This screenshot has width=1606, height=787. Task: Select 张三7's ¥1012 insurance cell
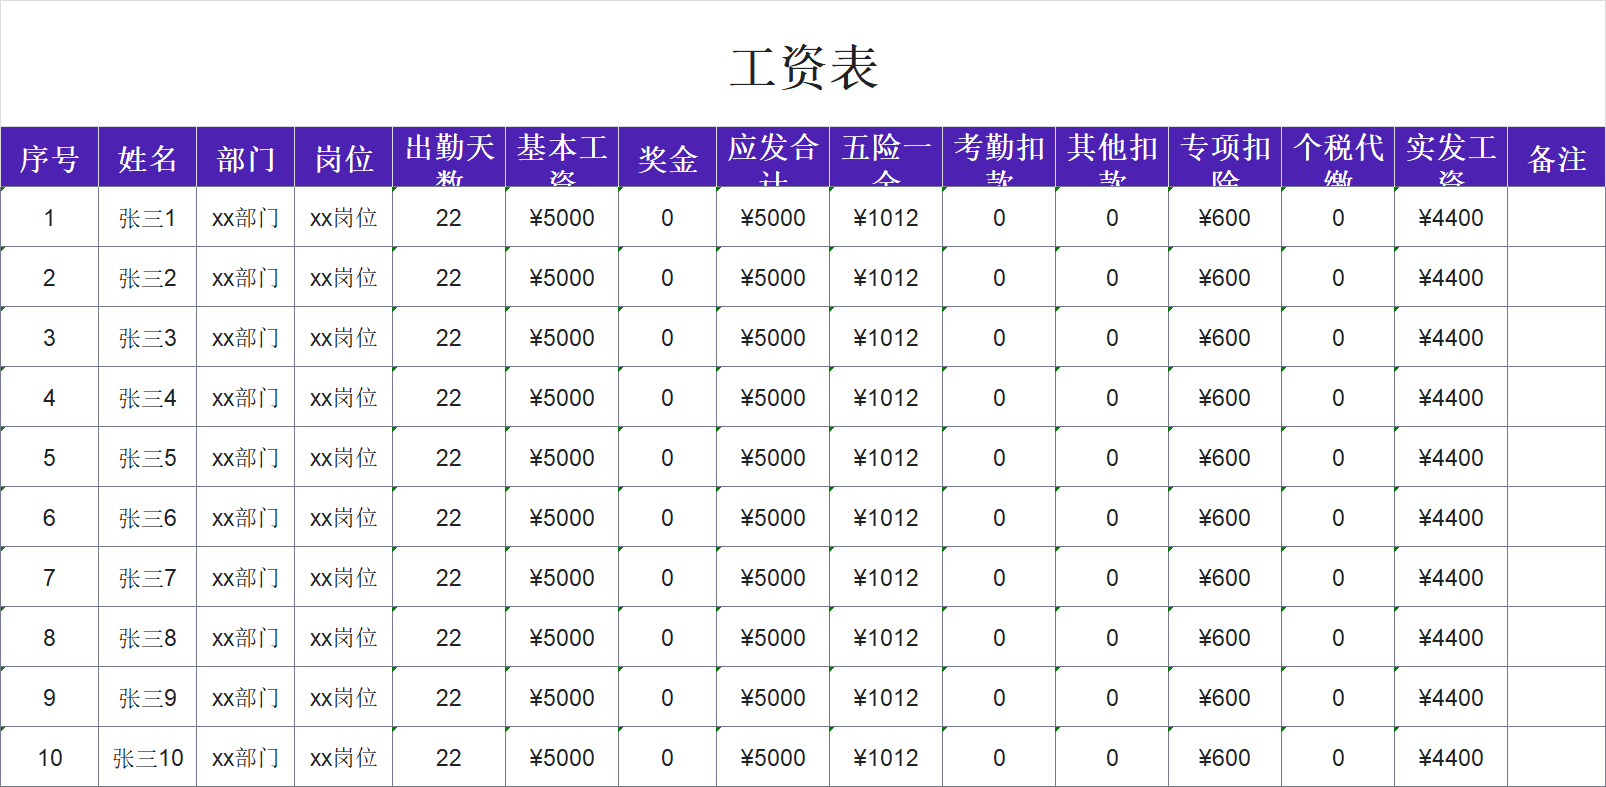click(x=886, y=578)
